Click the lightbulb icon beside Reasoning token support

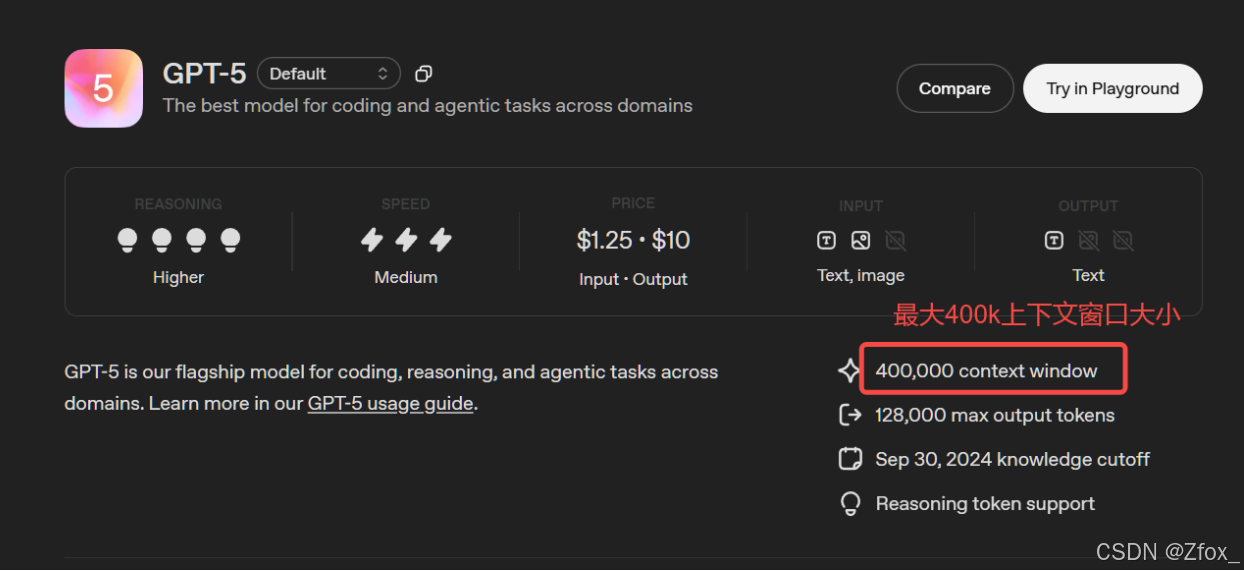point(850,503)
